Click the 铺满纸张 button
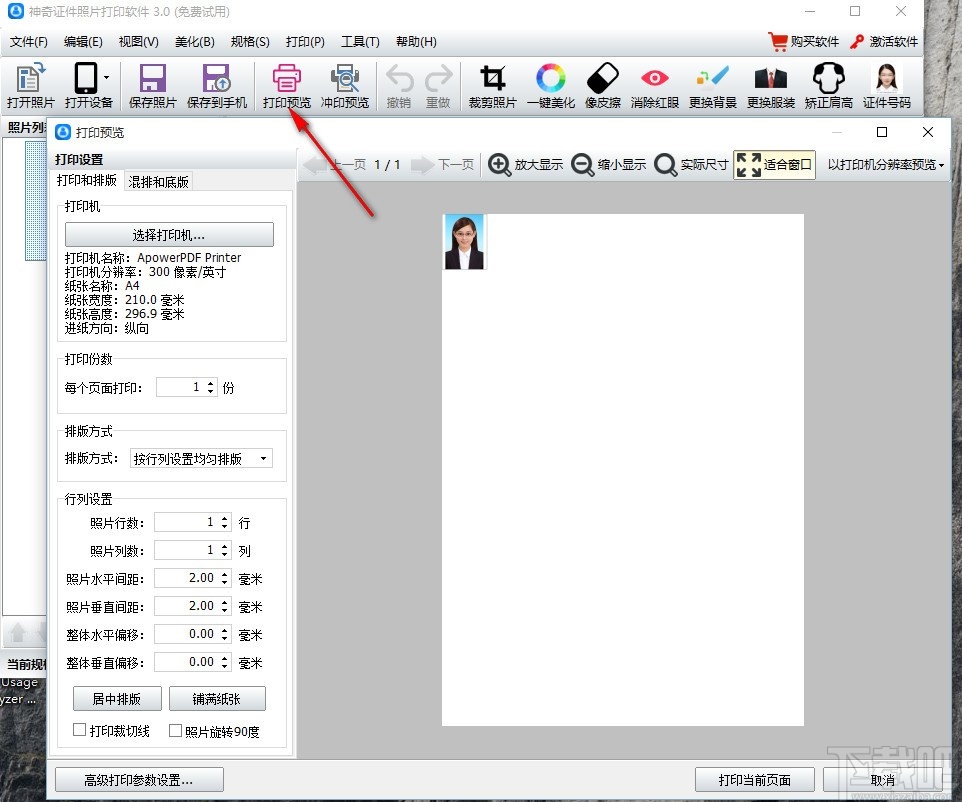The height and width of the screenshot is (802, 962). pyautogui.click(x=217, y=698)
